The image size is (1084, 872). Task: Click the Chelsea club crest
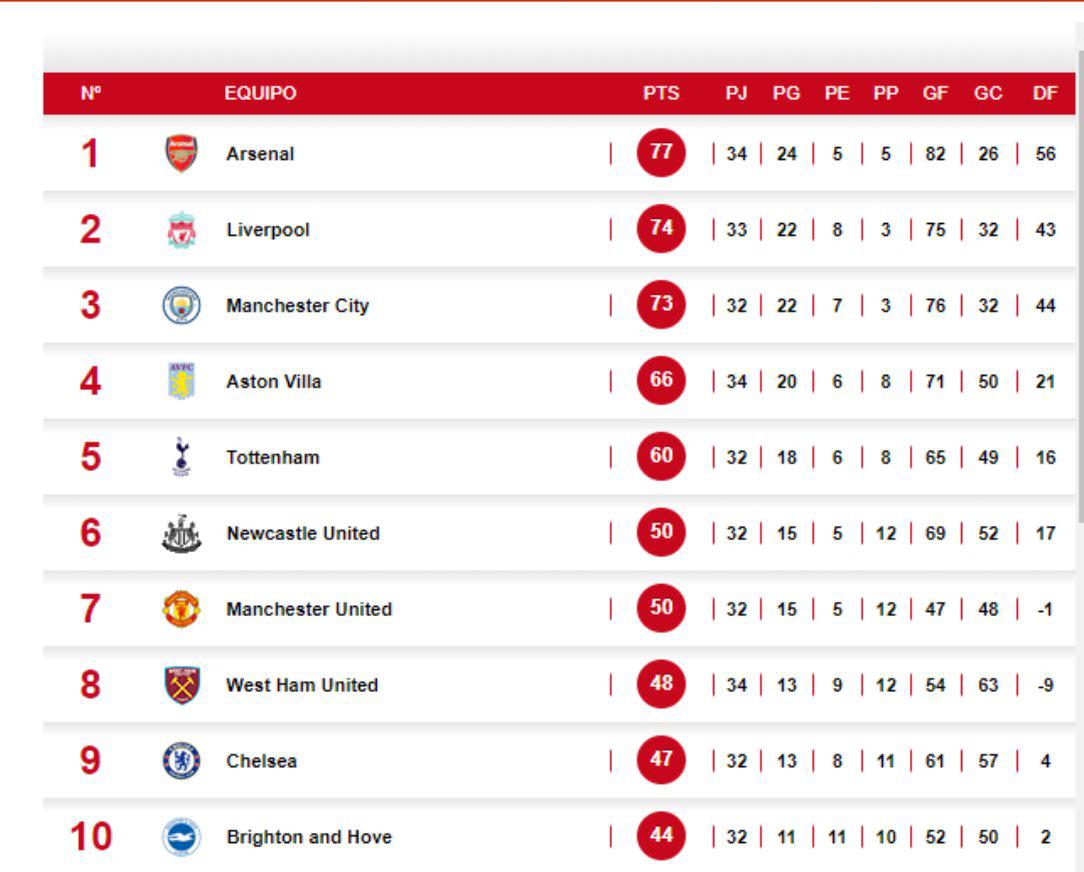coord(181,761)
